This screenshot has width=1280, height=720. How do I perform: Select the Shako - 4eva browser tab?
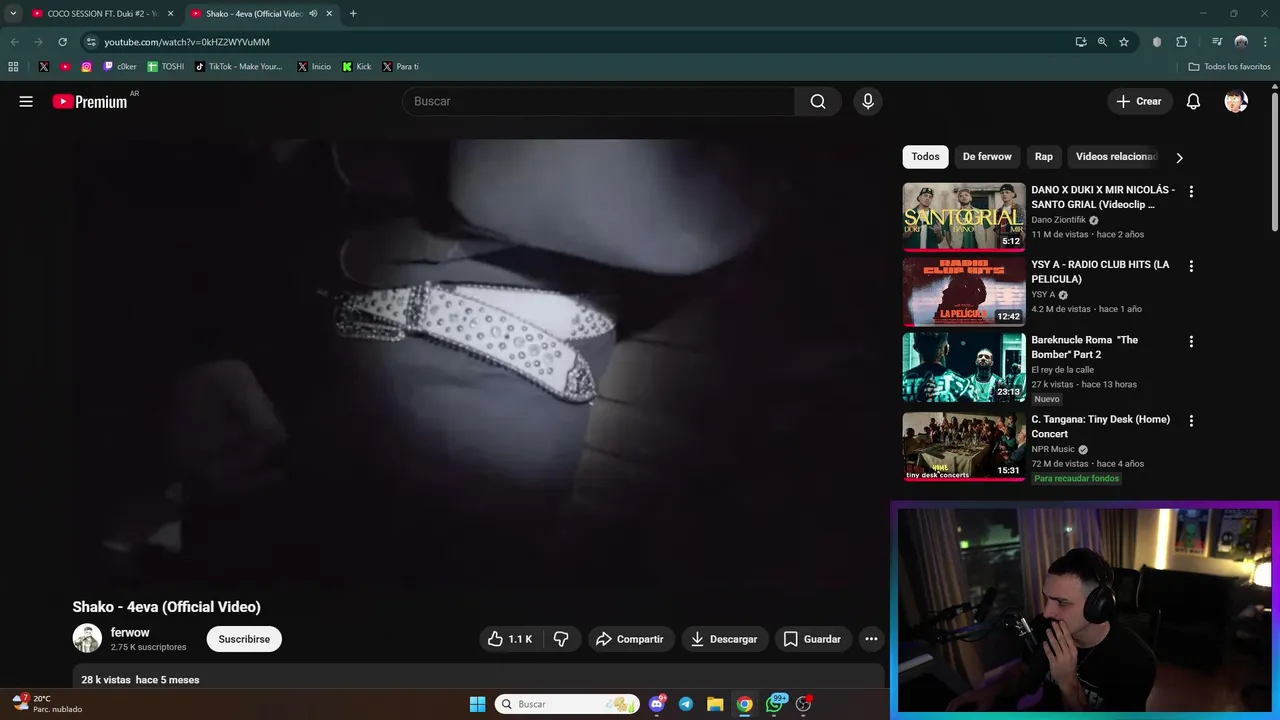point(254,14)
